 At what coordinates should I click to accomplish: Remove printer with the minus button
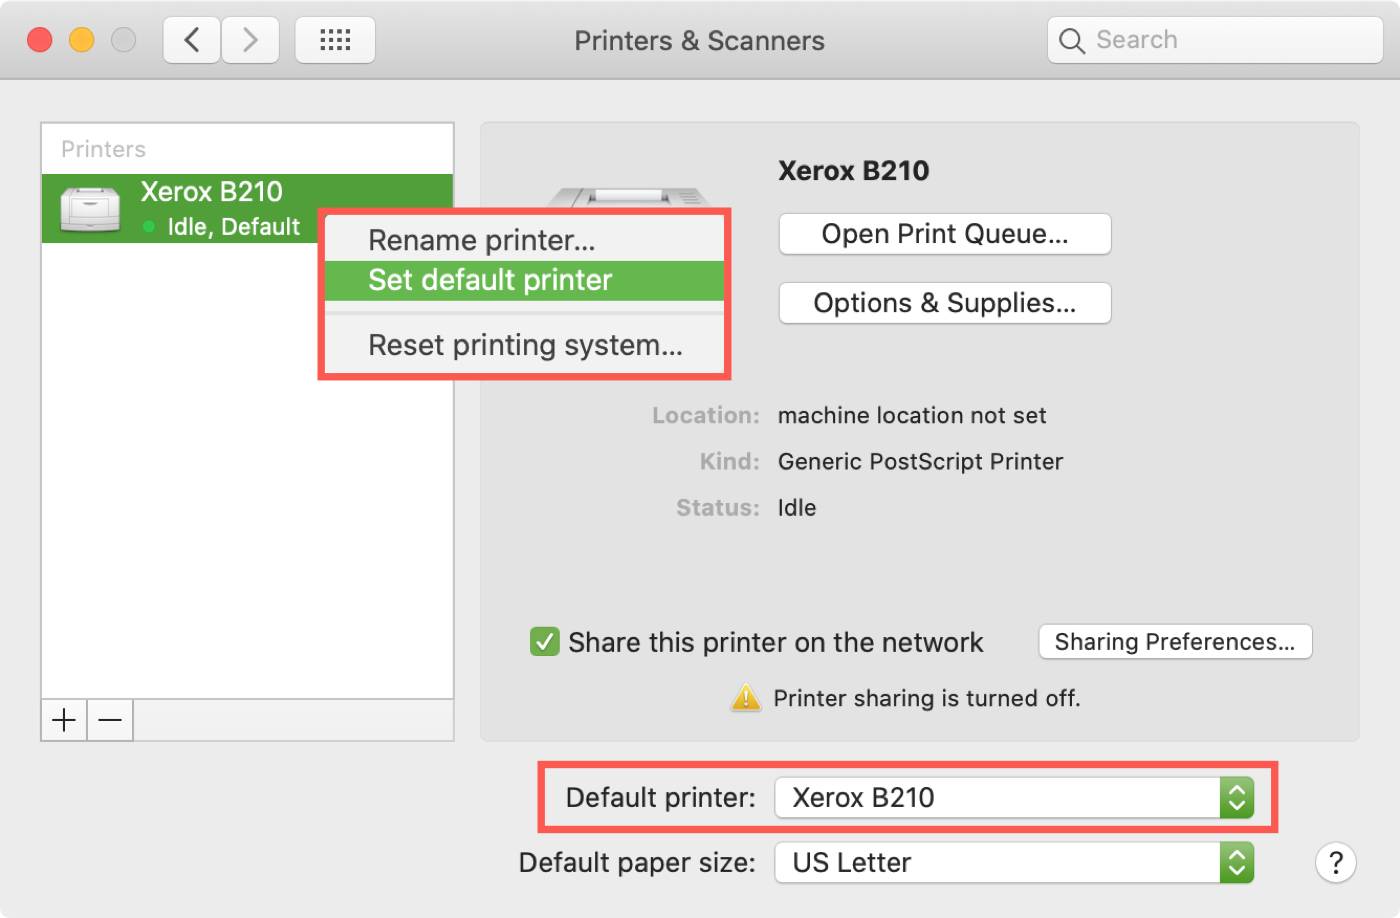[110, 720]
